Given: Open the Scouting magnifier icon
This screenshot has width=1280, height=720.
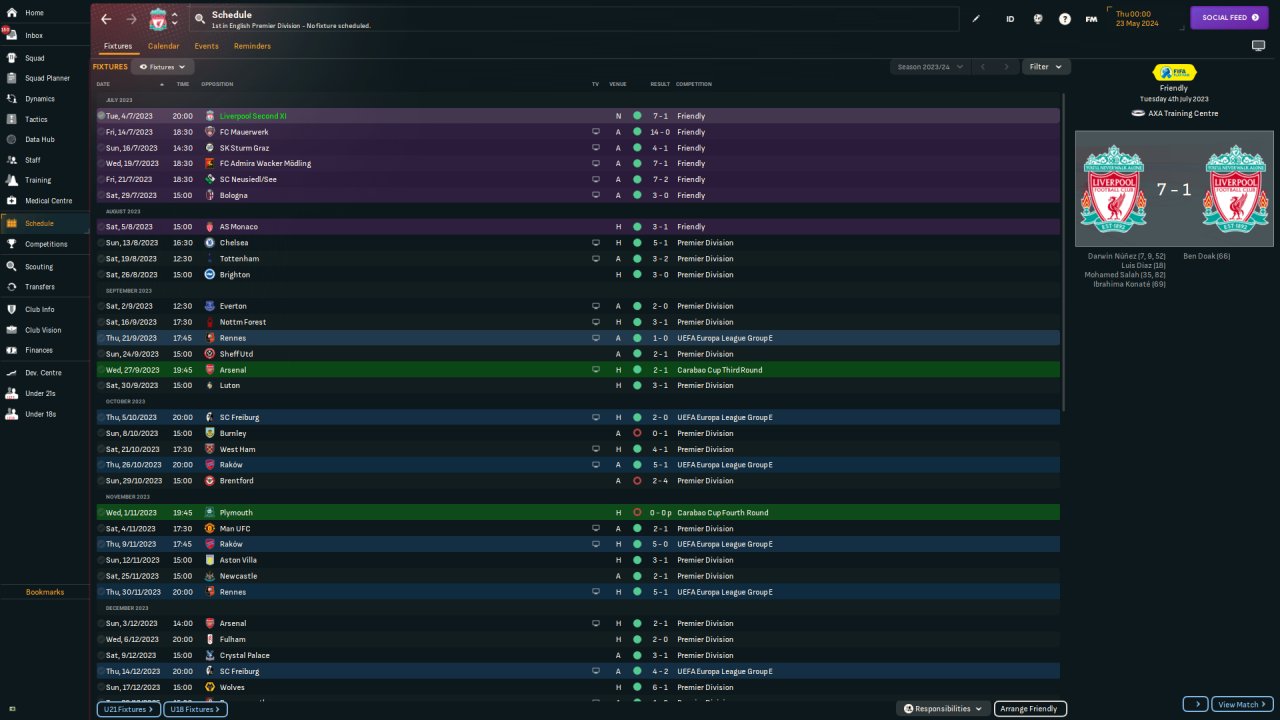Looking at the screenshot, I should 12,267.
